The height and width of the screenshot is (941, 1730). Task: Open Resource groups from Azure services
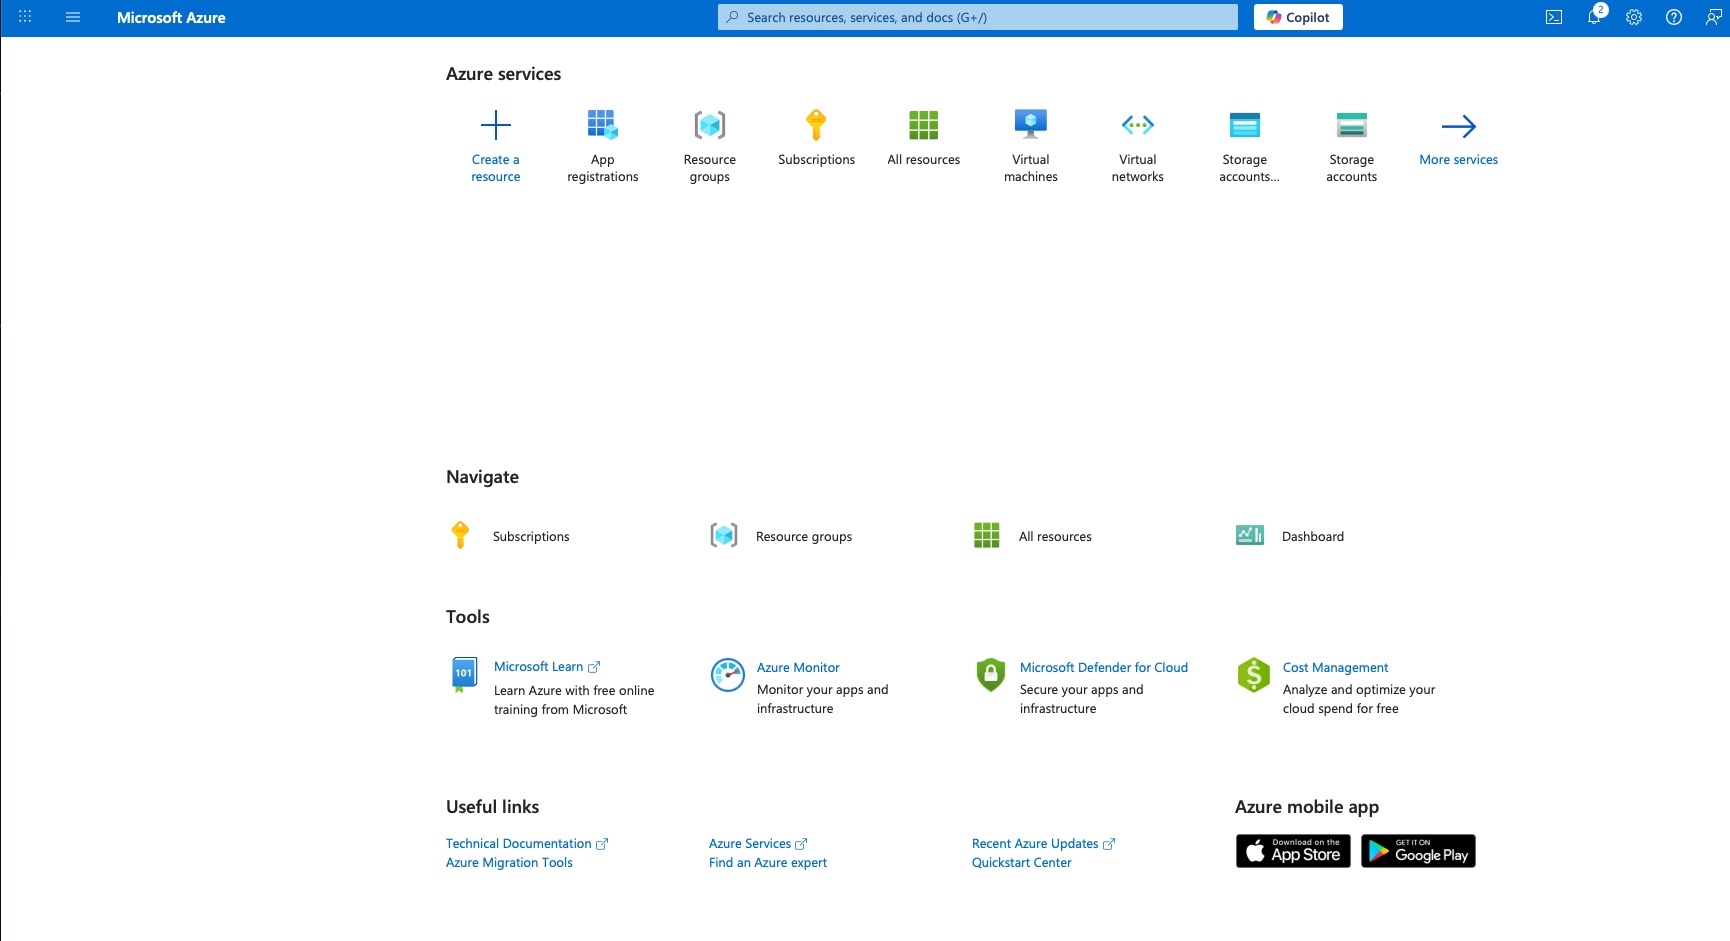coord(709,145)
